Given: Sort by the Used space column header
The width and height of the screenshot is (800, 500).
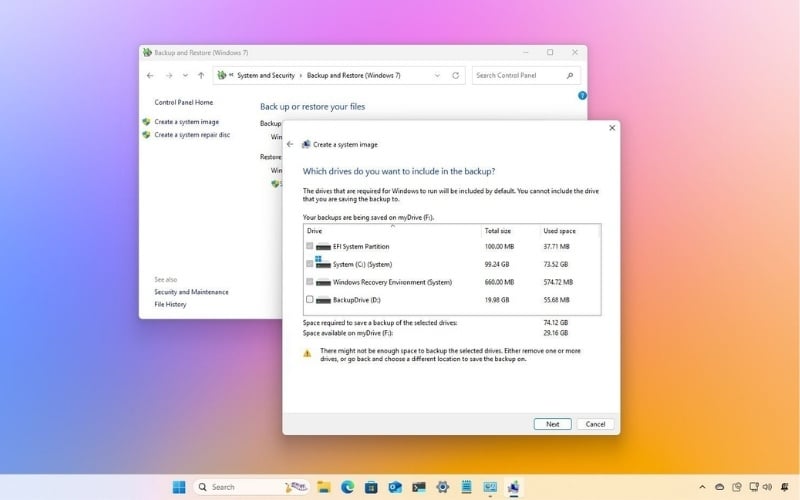Looking at the screenshot, I should point(569,231).
